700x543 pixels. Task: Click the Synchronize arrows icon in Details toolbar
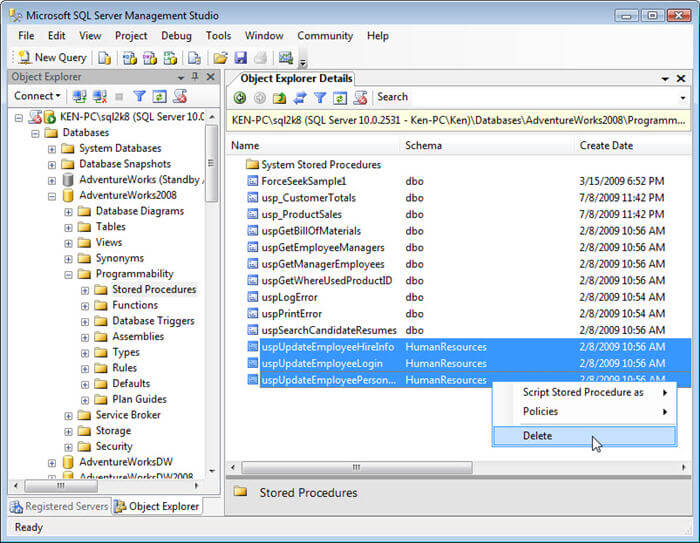[300, 97]
